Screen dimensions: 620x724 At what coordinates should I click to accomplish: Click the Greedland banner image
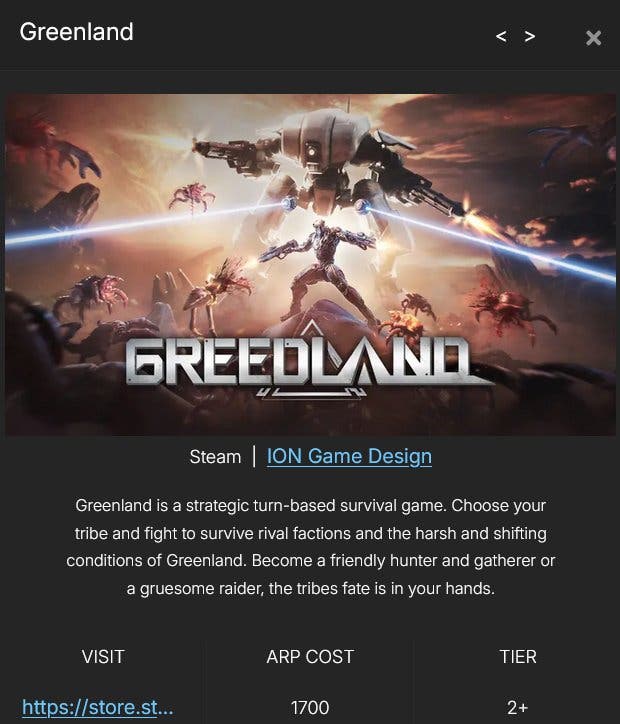310,265
